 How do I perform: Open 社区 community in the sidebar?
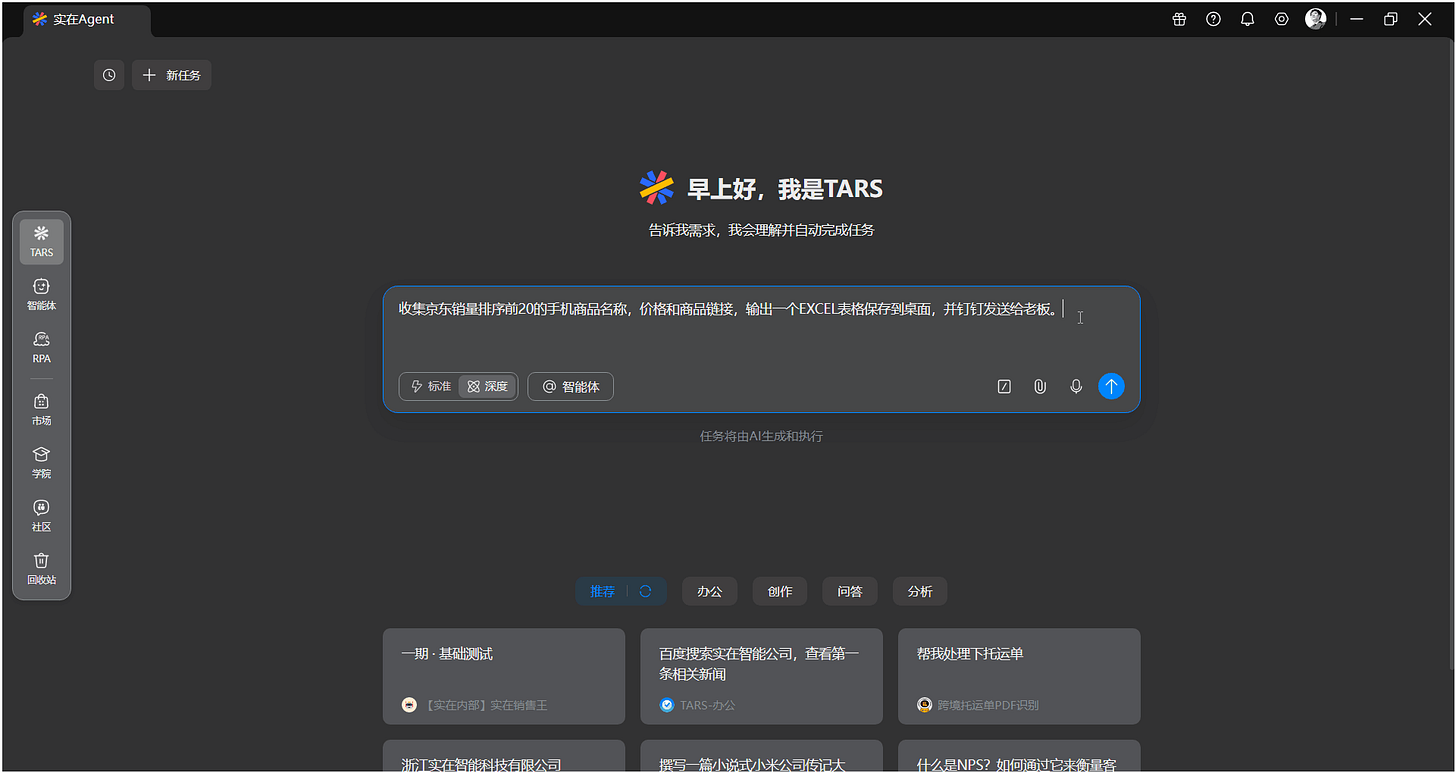pyautogui.click(x=41, y=515)
